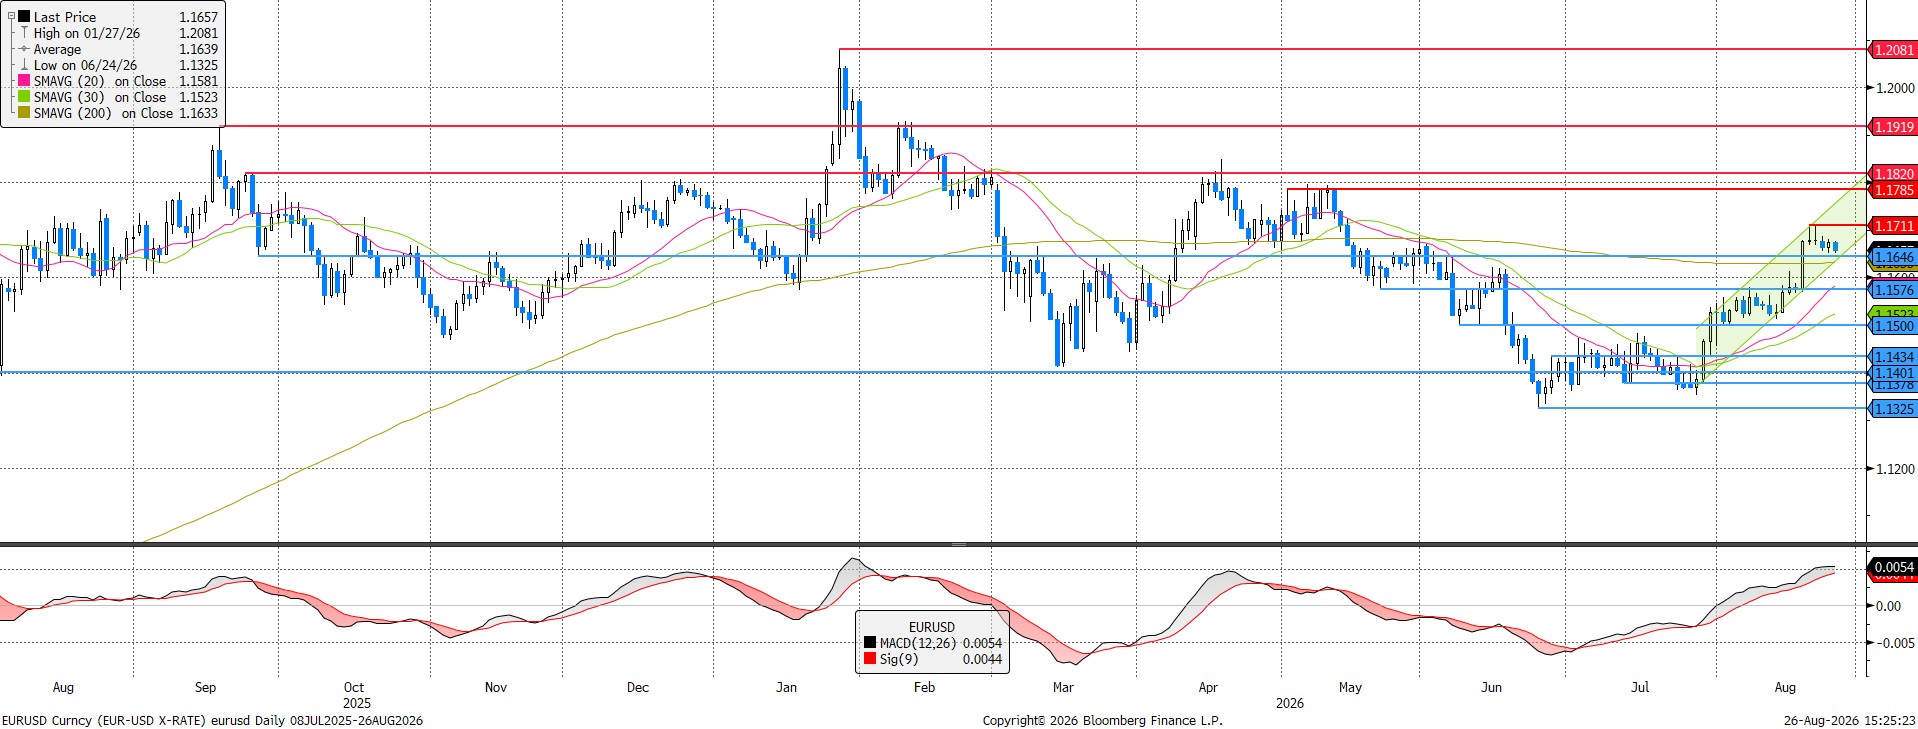Click the 0.0054 MACD axis label
This screenshot has width=1918, height=729.
1893,567
